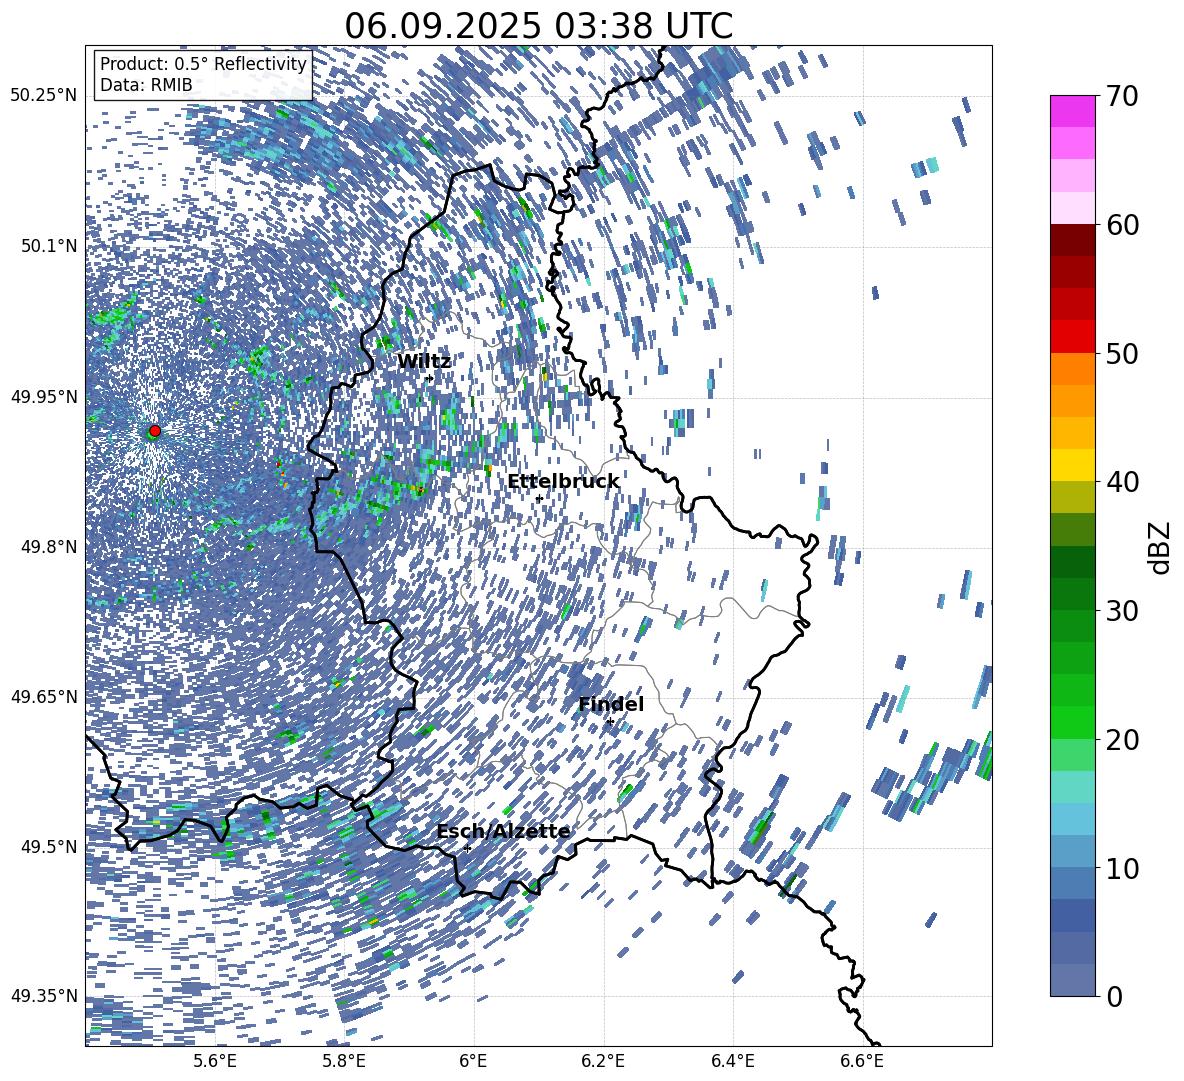Click the orange colorbar segment just below 50
Screen dimensions: 1184x1081
(1073, 369)
